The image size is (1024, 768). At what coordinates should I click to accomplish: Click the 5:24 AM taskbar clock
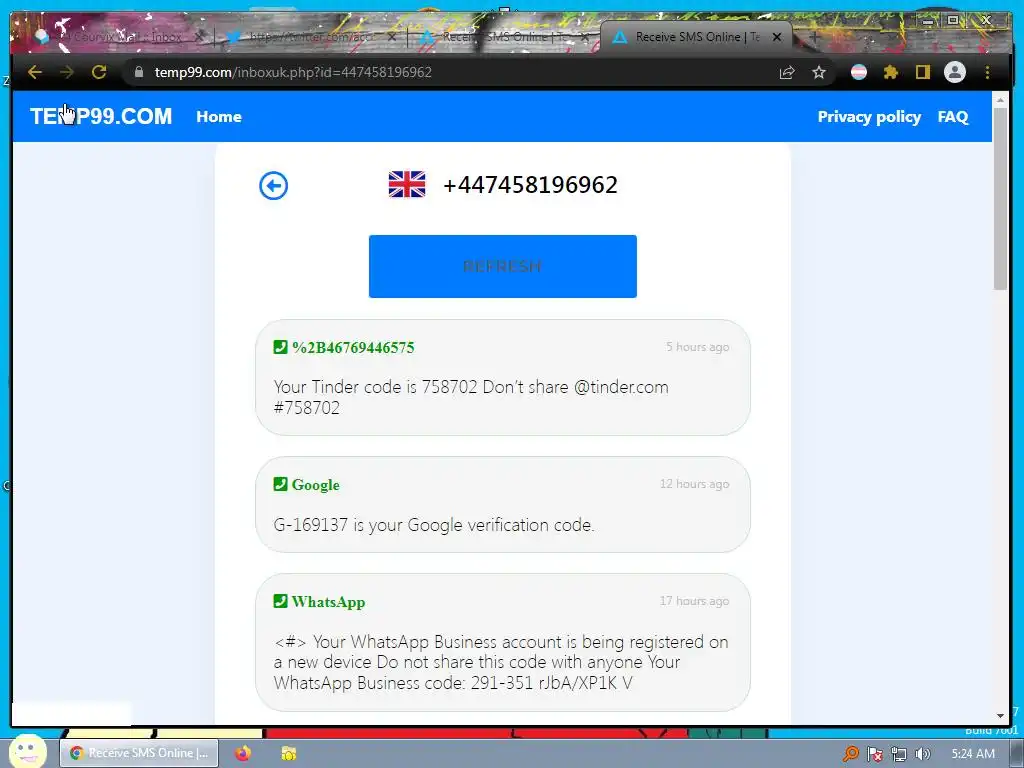tap(973, 754)
